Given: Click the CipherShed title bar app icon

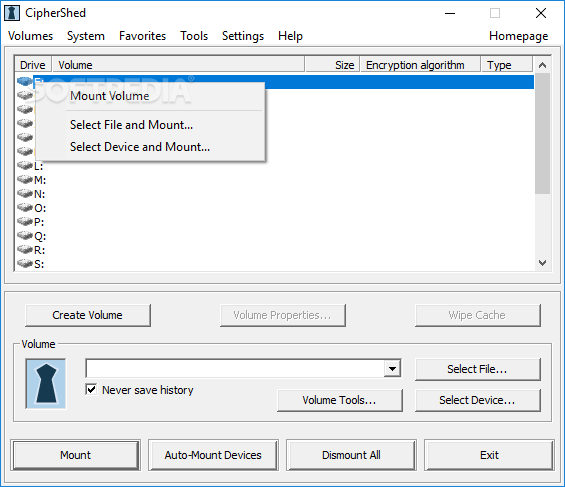Looking at the screenshot, I should pyautogui.click(x=12, y=13).
